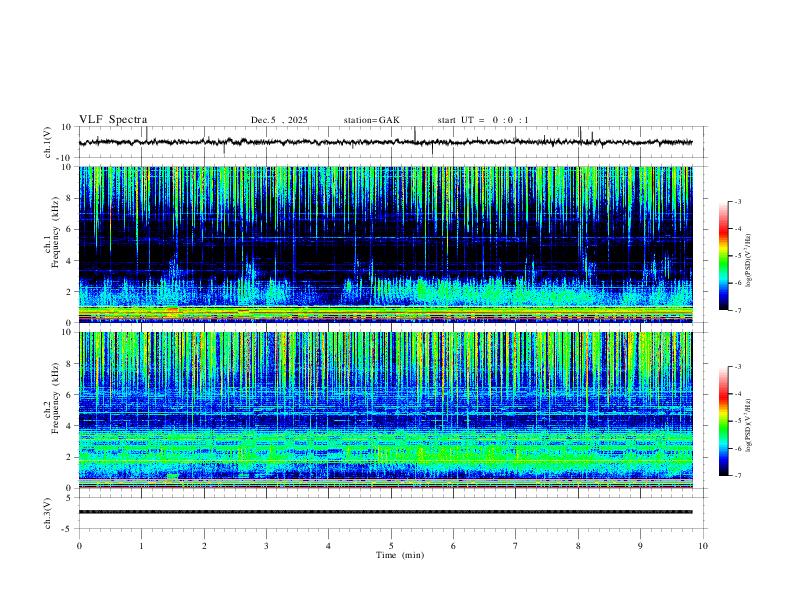Click the ch.2 spectrogram color bar
The height and width of the screenshot is (612, 792).
[723, 421]
